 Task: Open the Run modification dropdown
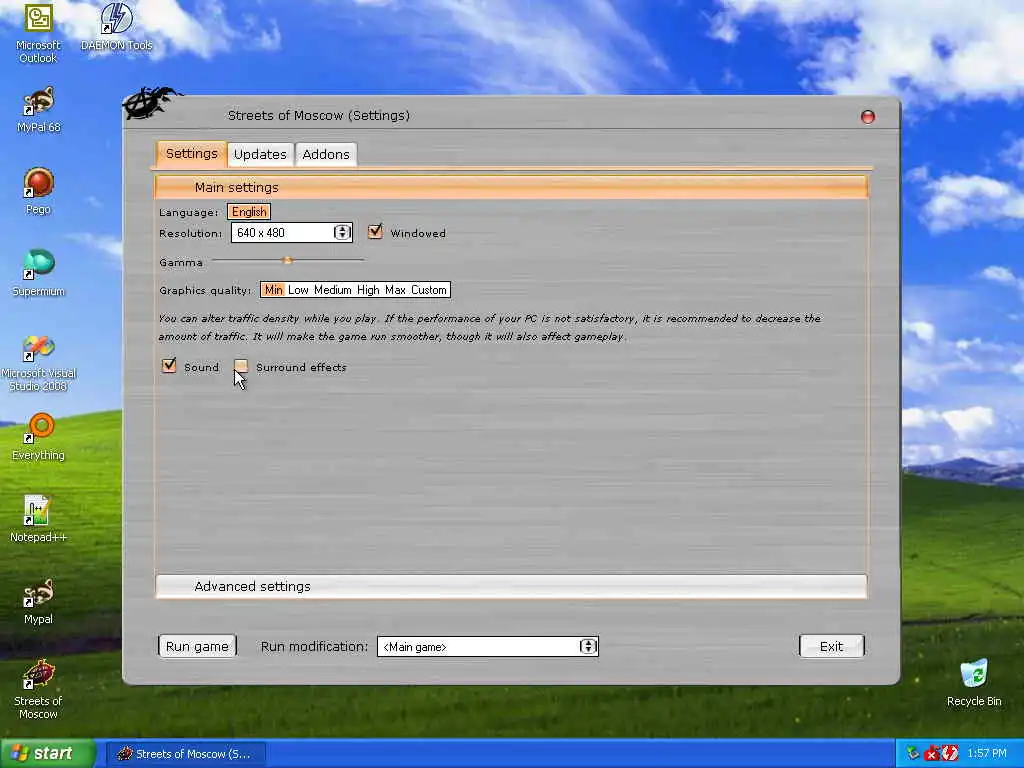pos(487,647)
